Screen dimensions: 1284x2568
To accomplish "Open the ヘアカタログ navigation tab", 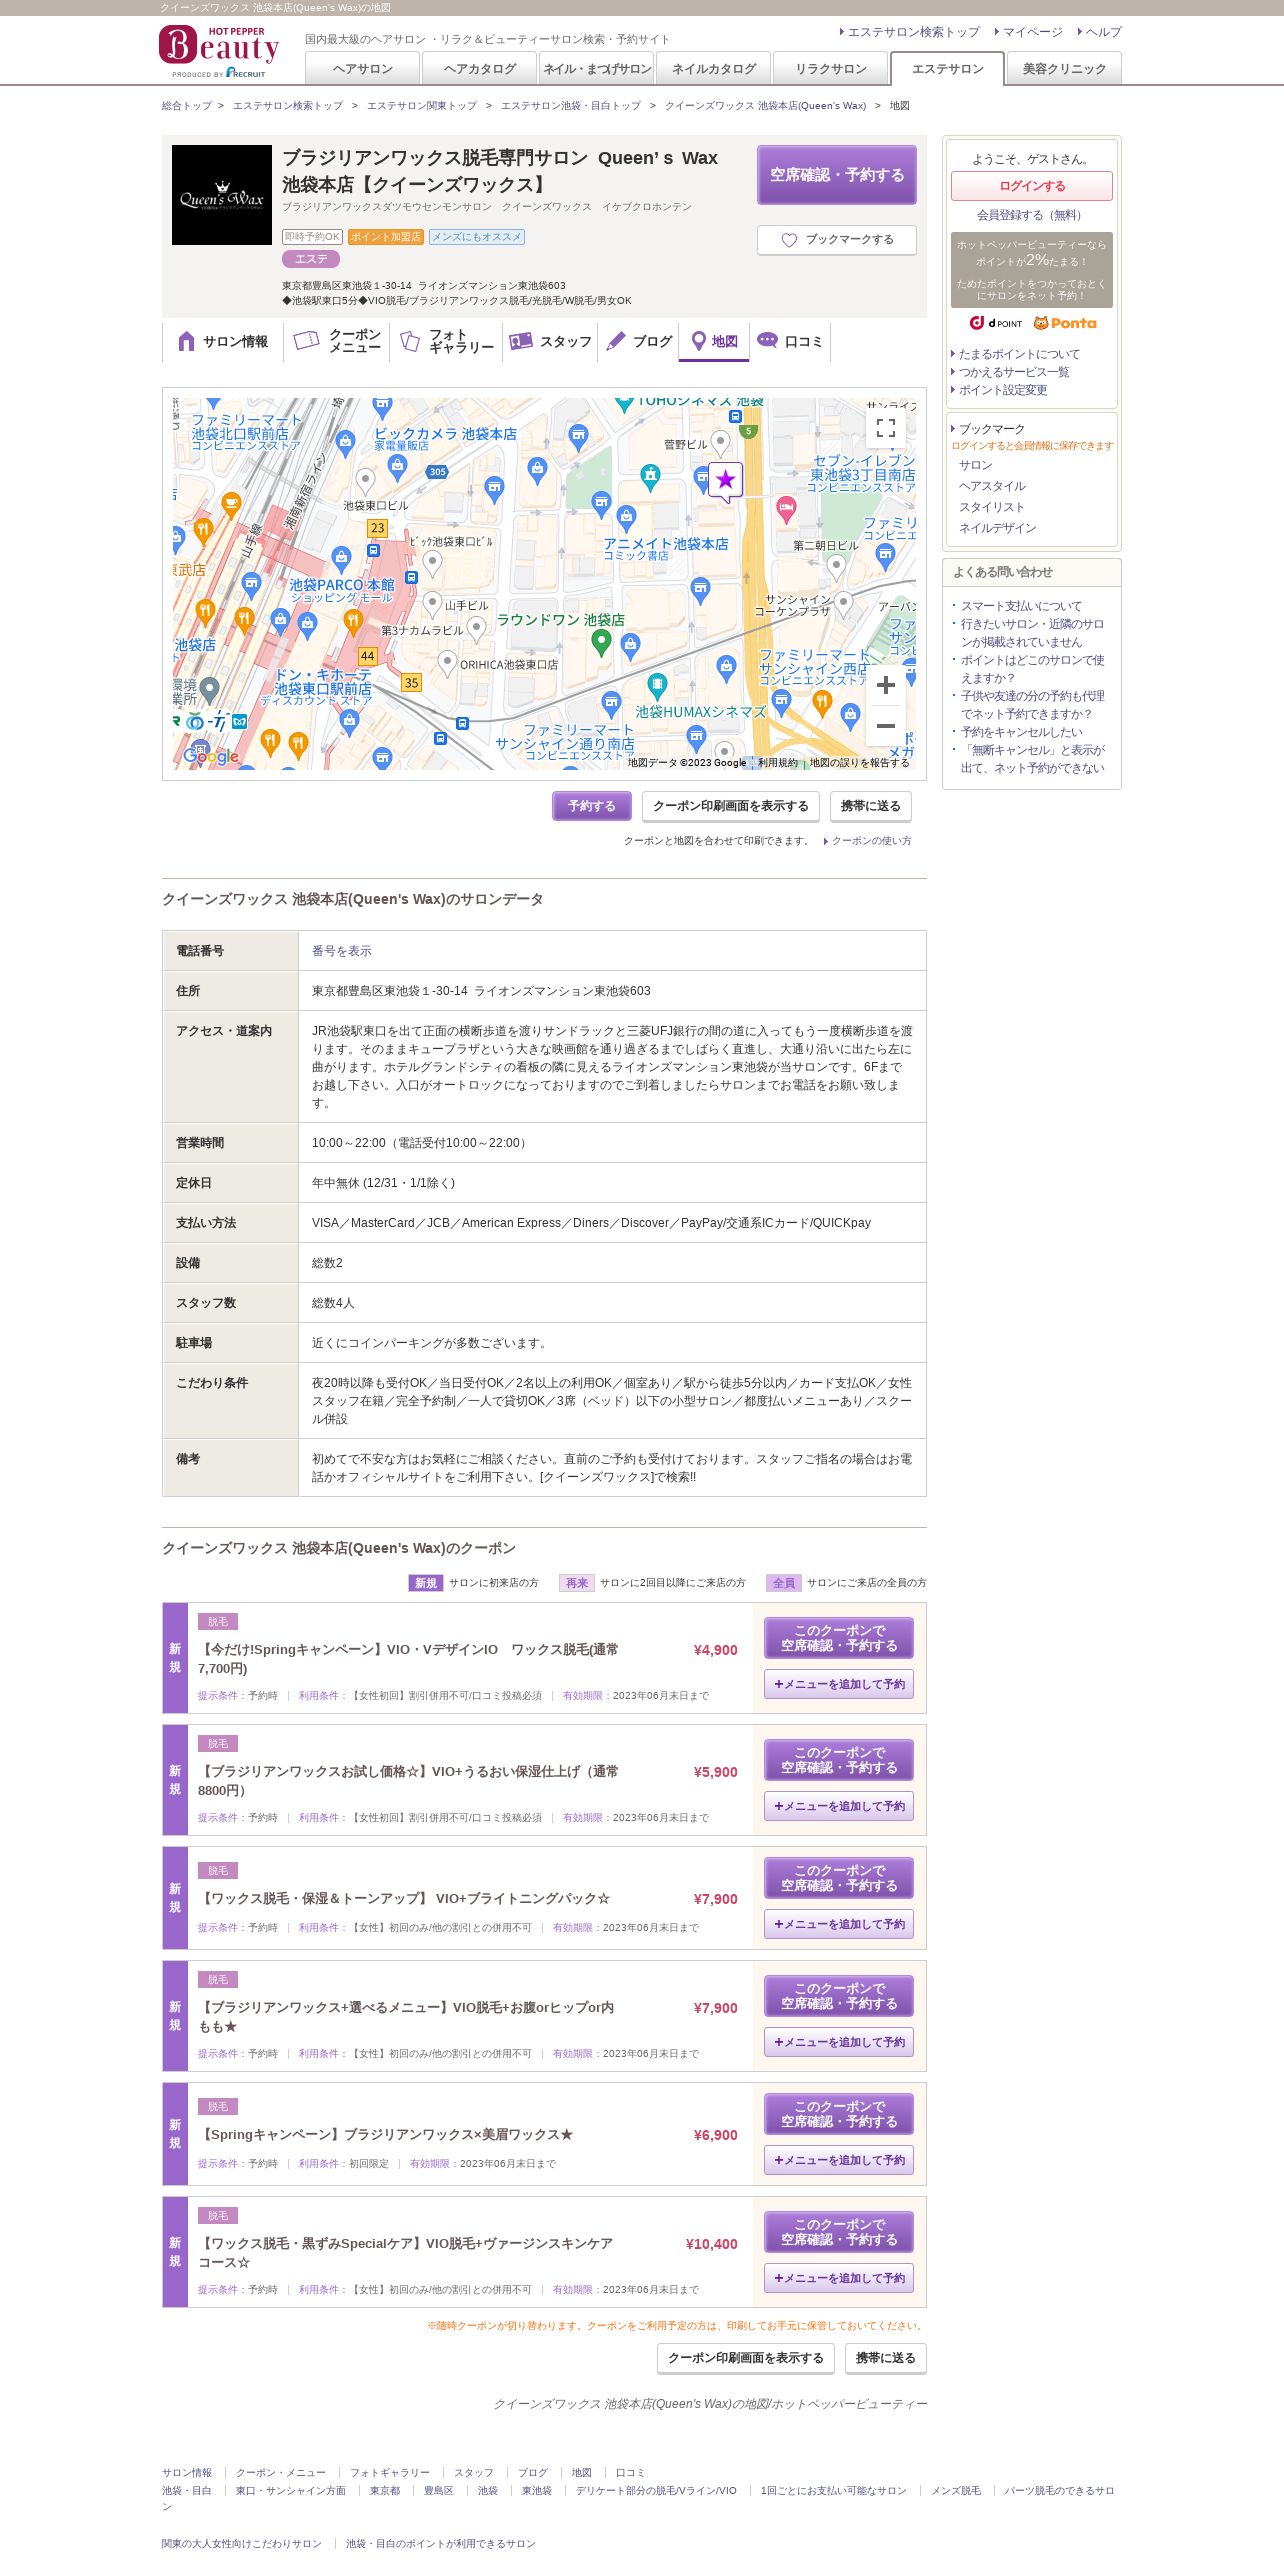I will click(480, 69).
